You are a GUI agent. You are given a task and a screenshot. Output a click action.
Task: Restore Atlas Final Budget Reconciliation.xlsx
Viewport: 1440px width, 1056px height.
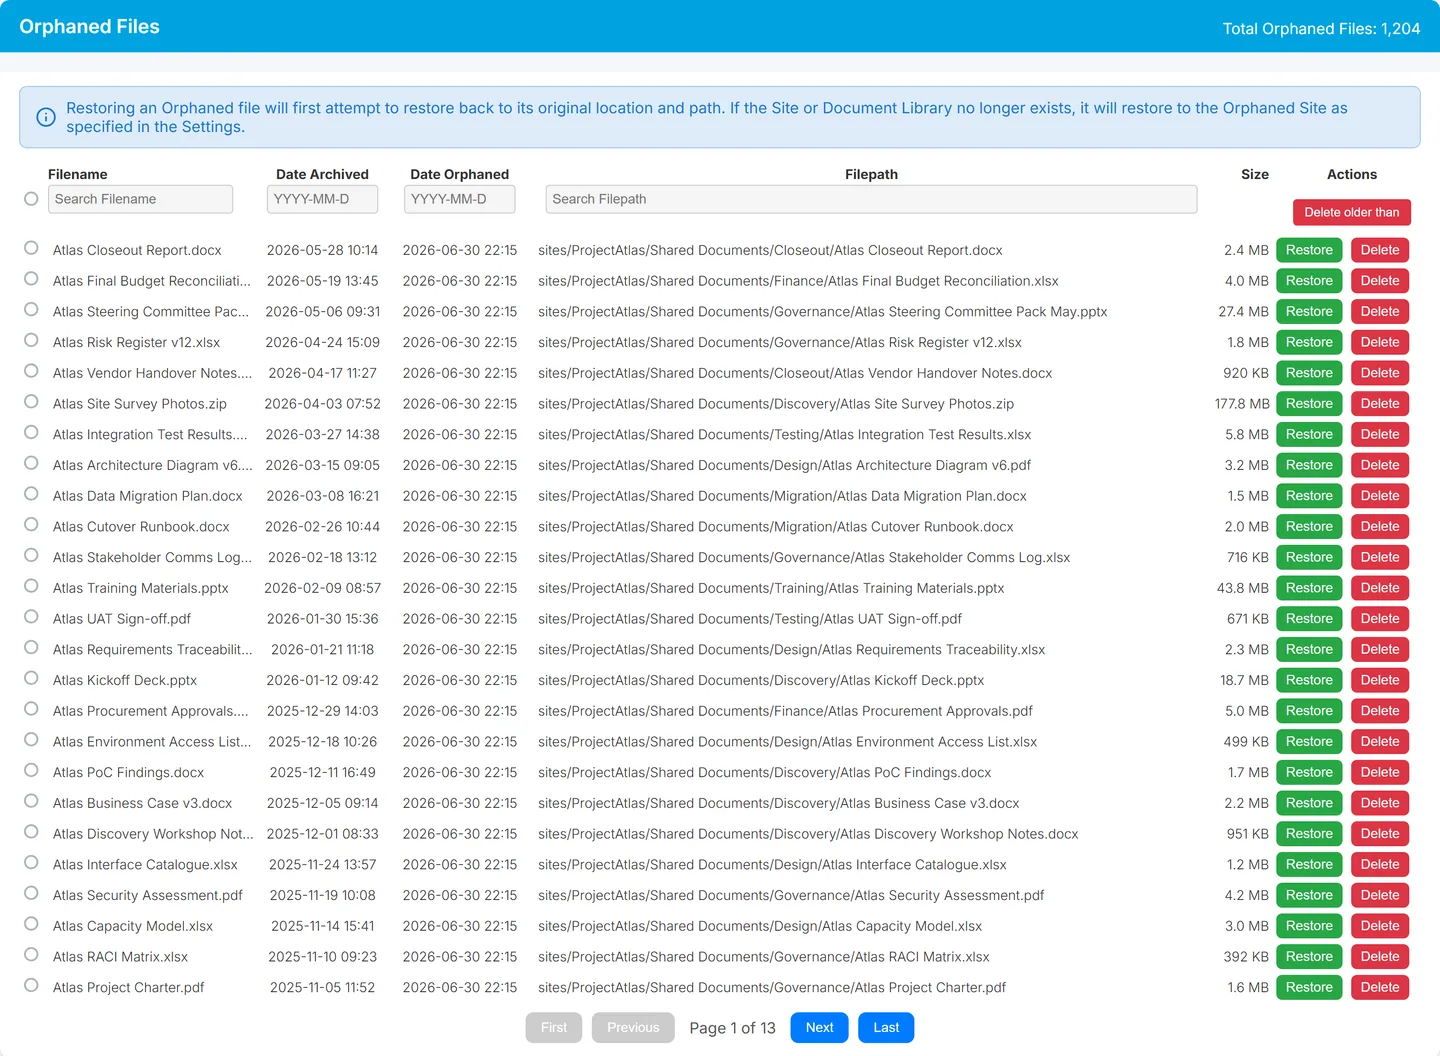(1309, 281)
